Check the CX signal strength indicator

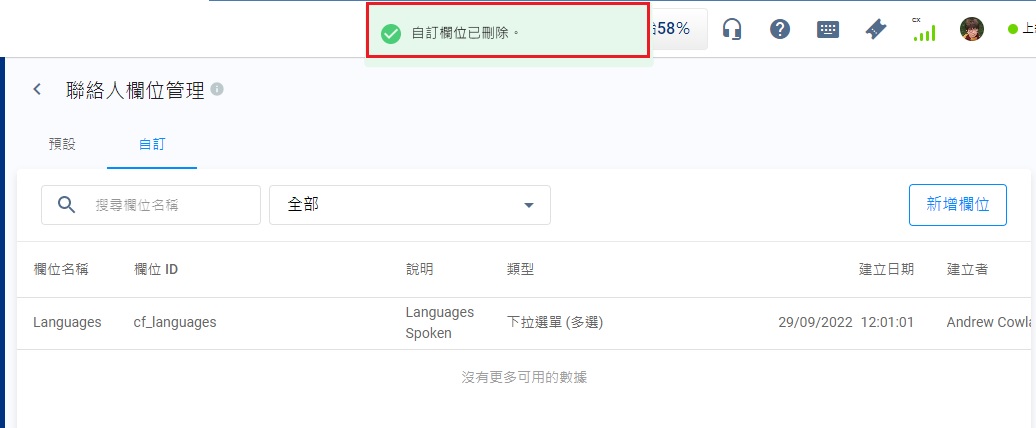pos(923,30)
